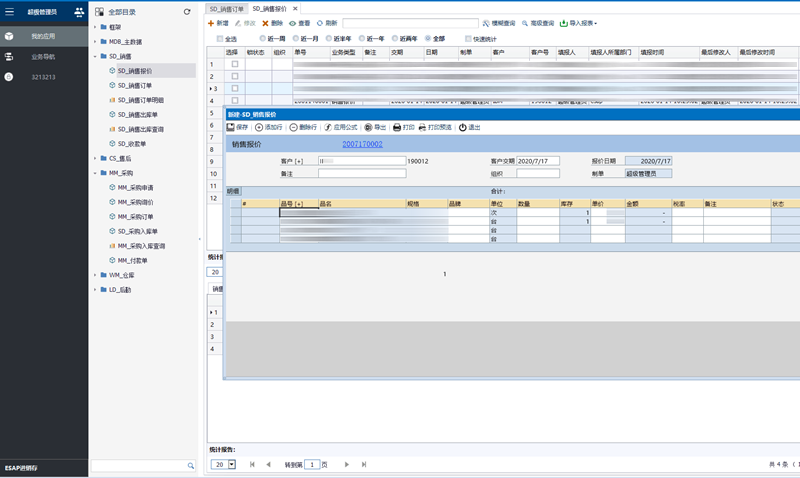Click the 全部目录 layout icon
This screenshot has height=478, width=800.
[99, 12]
